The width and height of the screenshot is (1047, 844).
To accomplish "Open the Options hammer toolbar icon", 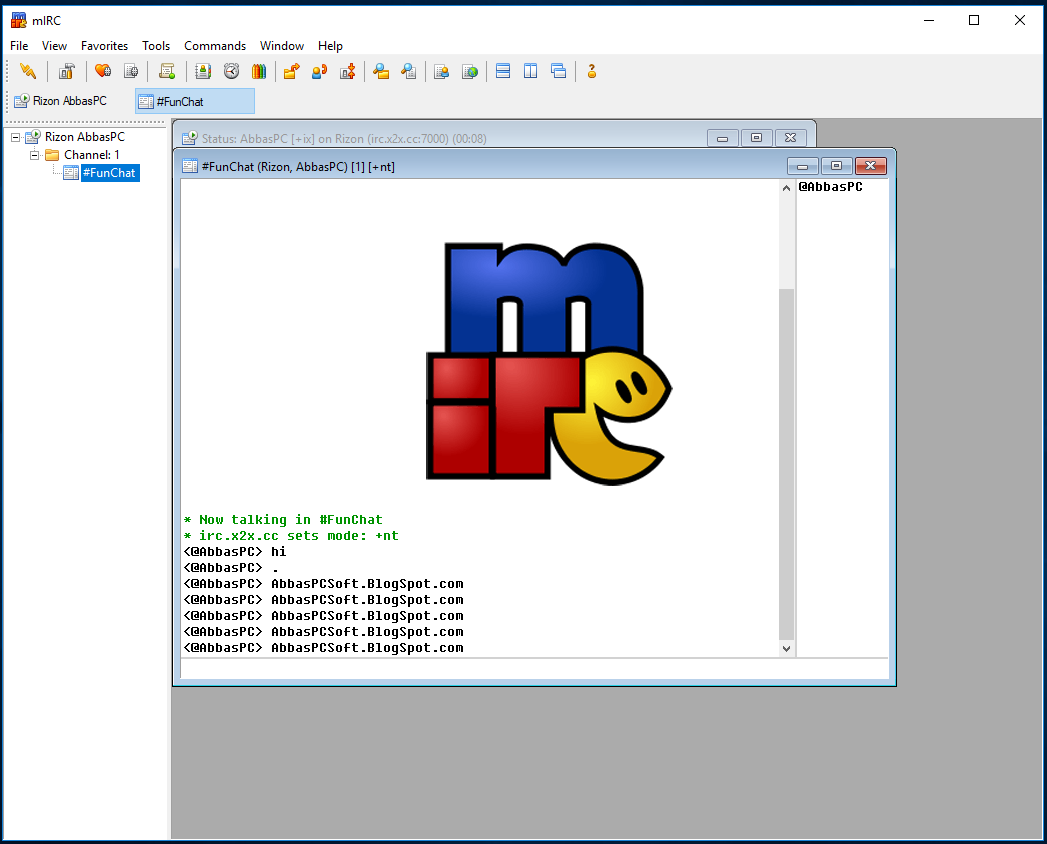I will click(67, 71).
